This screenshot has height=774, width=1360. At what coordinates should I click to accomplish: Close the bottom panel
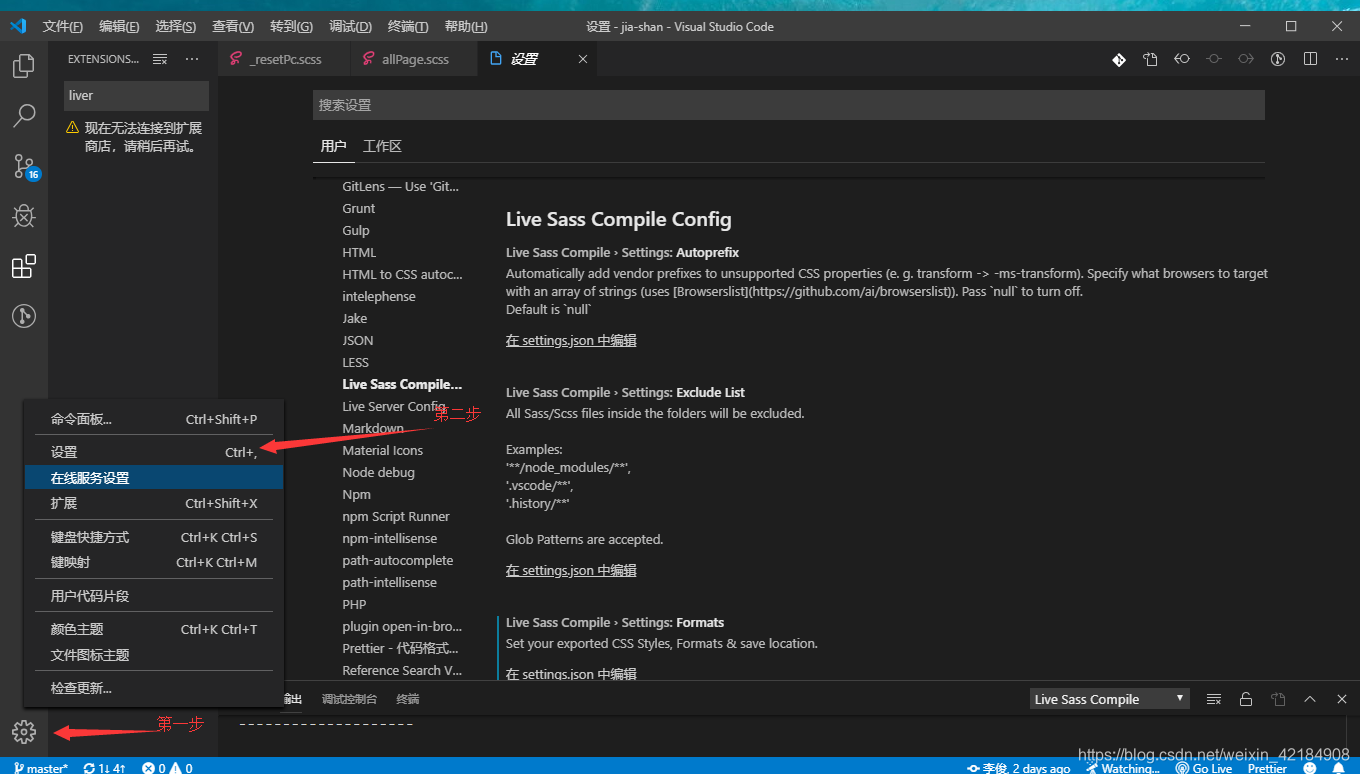1342,699
